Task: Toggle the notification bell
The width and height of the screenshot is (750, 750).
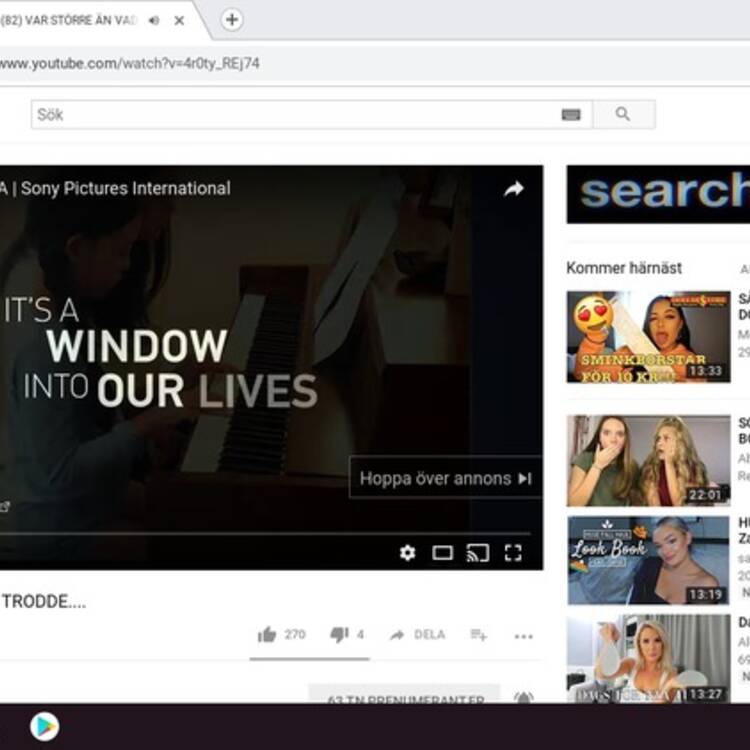Action: point(523,697)
